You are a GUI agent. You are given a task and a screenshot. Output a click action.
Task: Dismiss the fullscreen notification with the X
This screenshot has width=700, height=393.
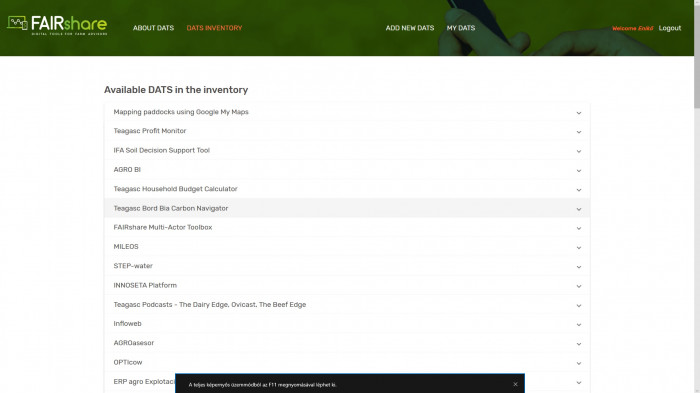coord(515,384)
